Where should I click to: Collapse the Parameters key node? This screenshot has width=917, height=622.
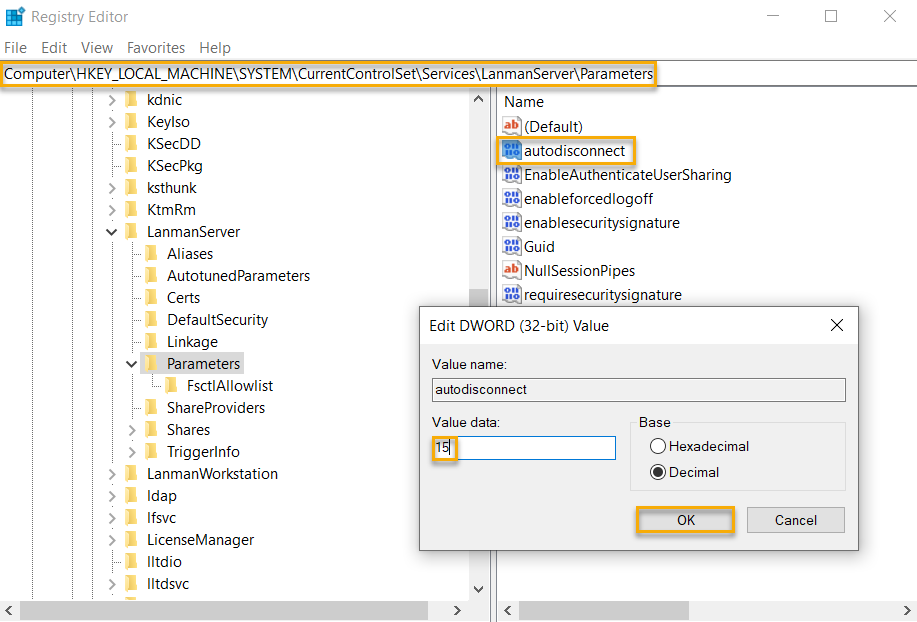[132, 364]
